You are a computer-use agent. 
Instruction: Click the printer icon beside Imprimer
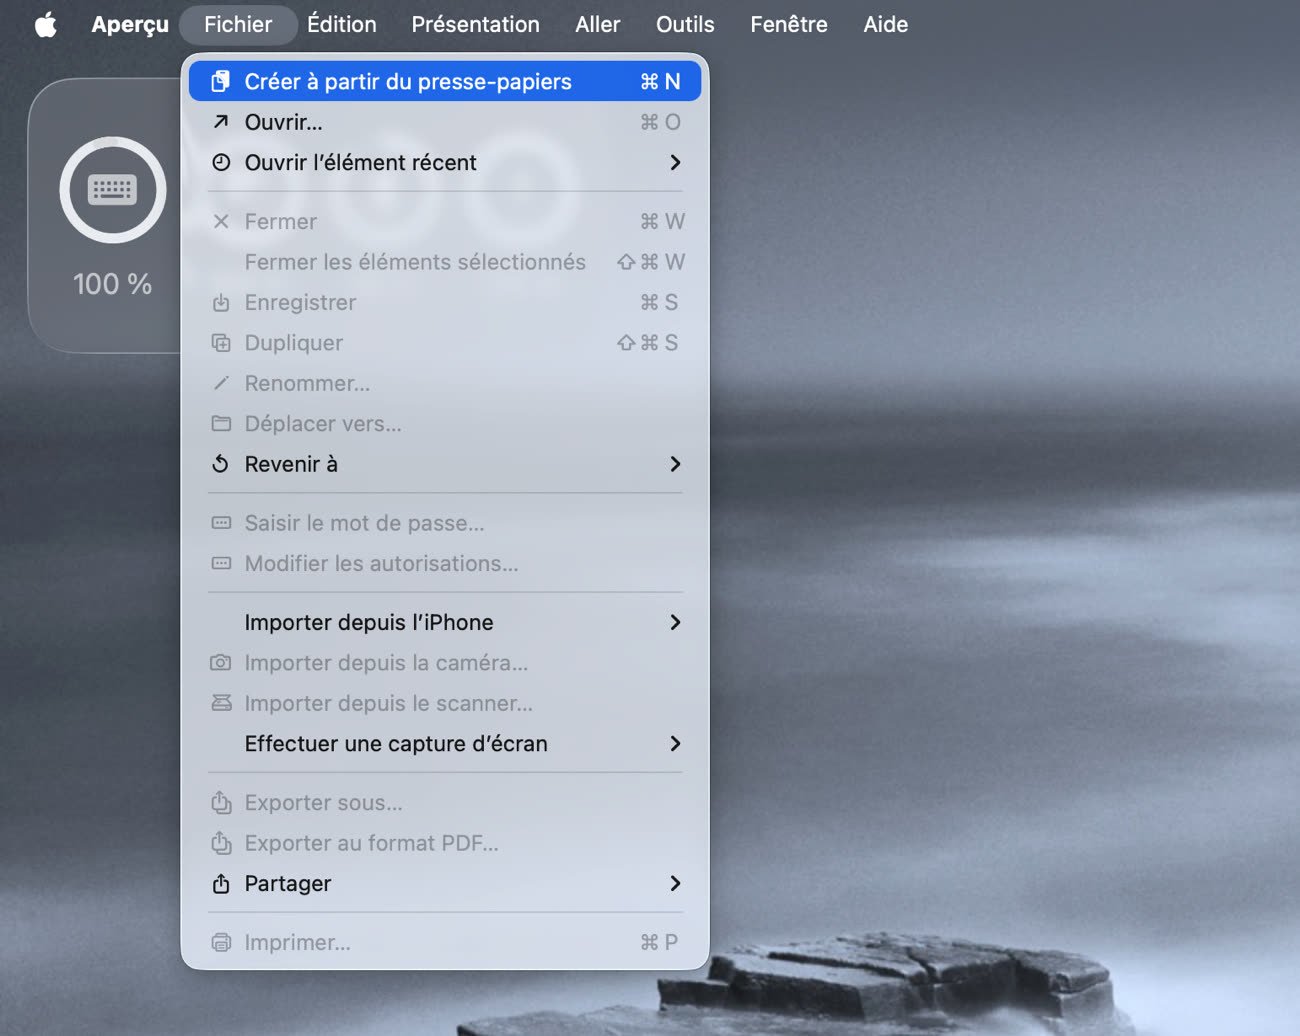[221, 943]
